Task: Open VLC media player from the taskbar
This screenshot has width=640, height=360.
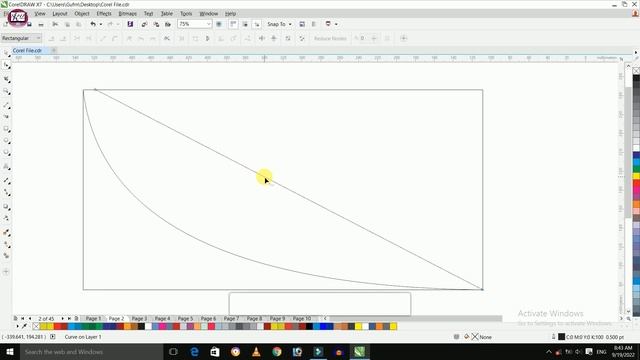Action: [256, 352]
